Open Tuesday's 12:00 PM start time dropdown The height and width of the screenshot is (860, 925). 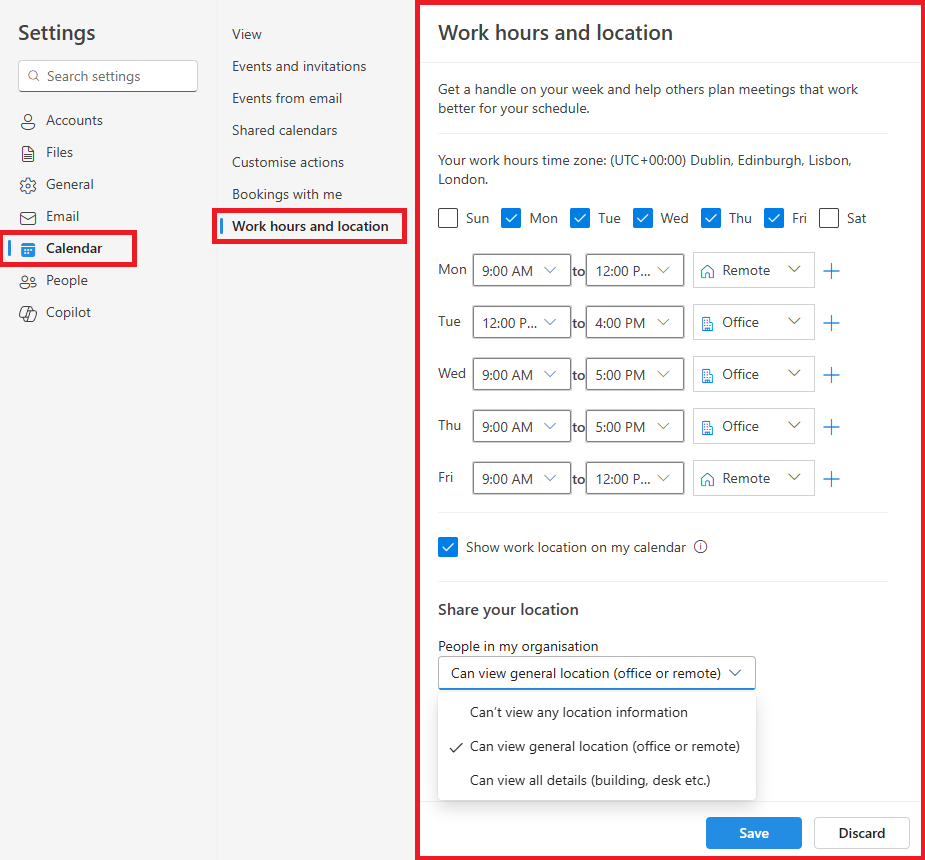(521, 323)
